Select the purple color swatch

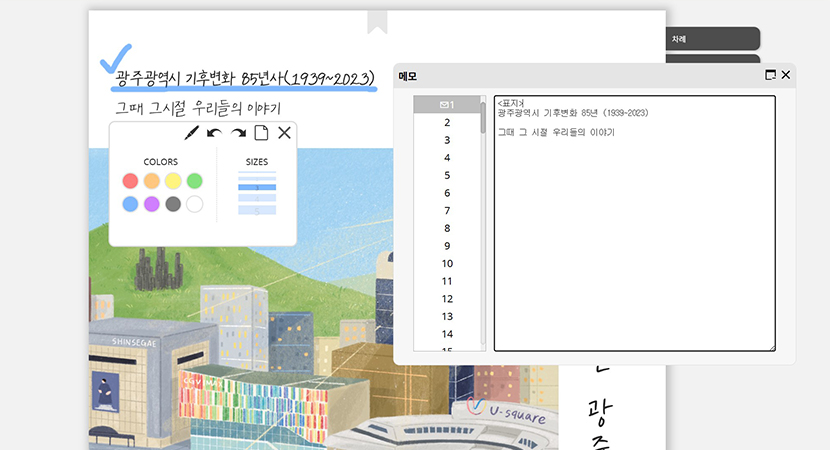pyautogui.click(x=151, y=204)
